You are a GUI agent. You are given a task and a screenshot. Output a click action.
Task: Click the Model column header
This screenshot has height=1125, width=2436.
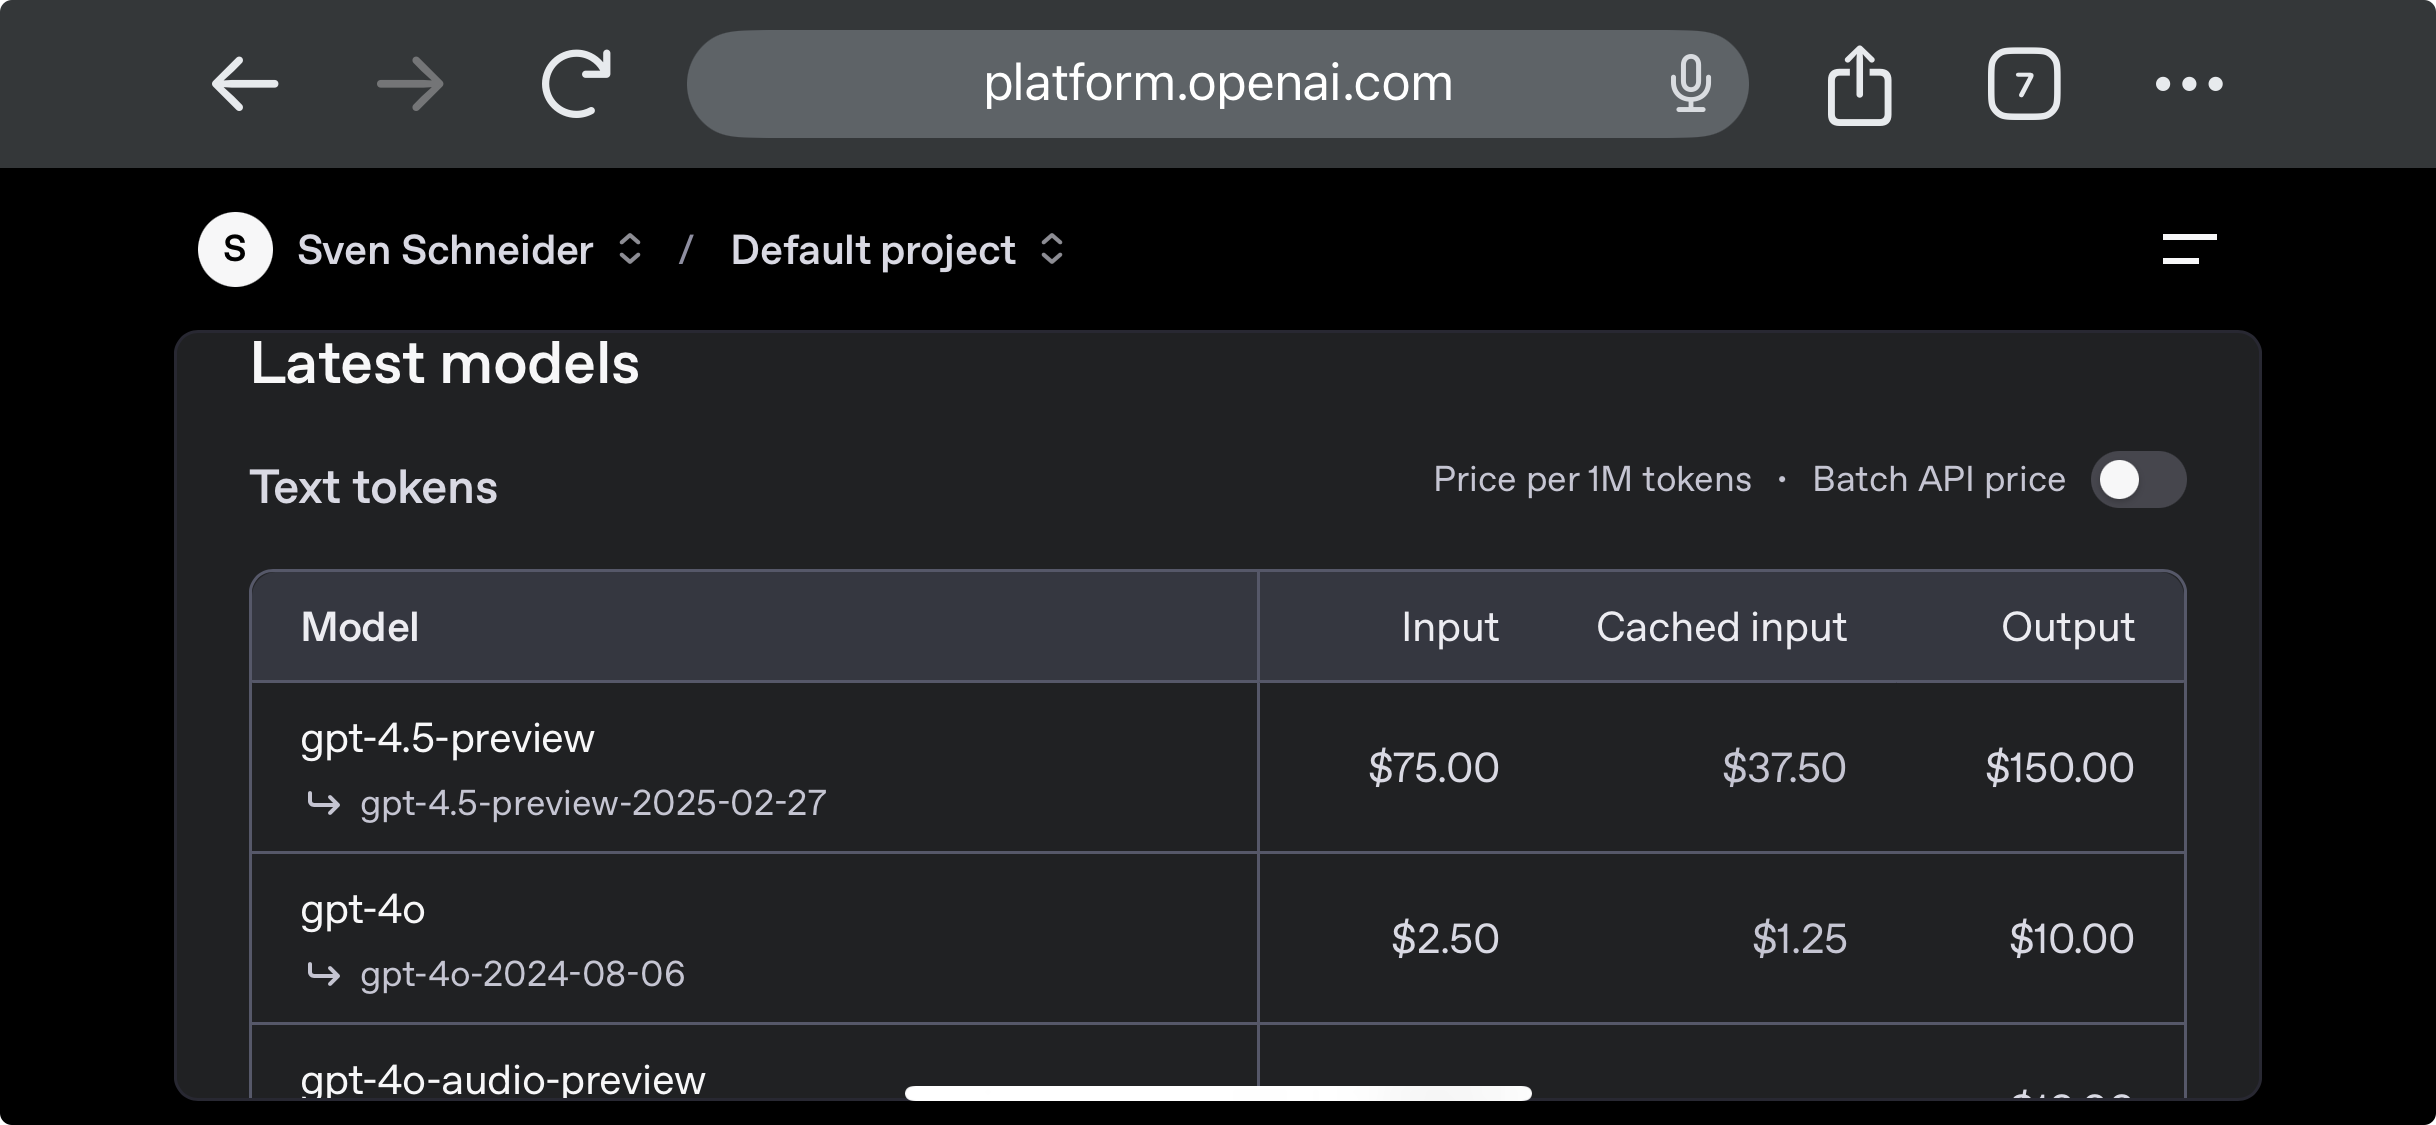[360, 627]
